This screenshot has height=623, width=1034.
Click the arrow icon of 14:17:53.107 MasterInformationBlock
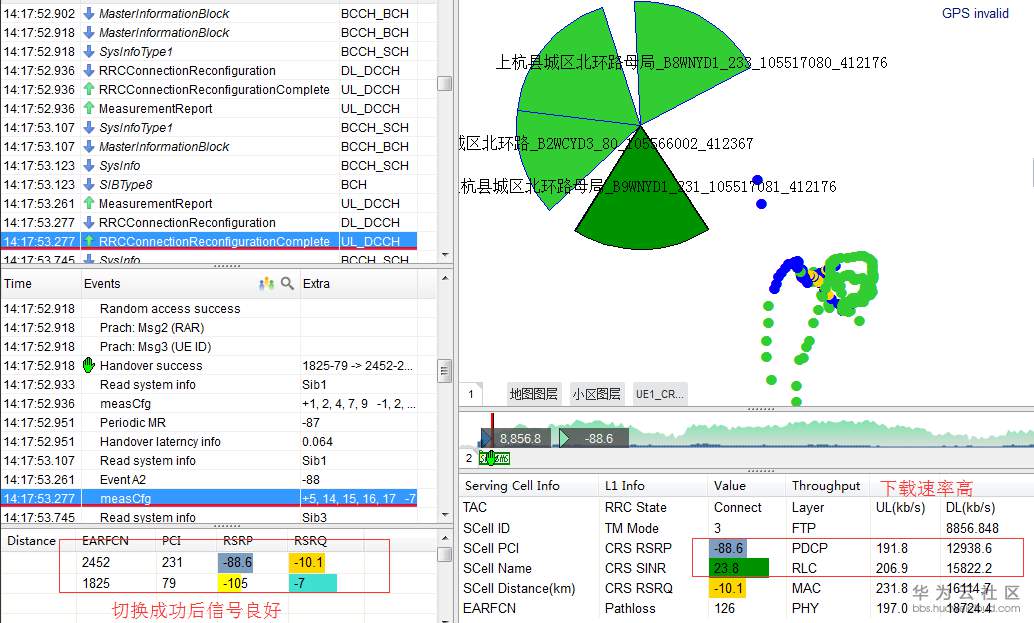pyautogui.click(x=89, y=146)
